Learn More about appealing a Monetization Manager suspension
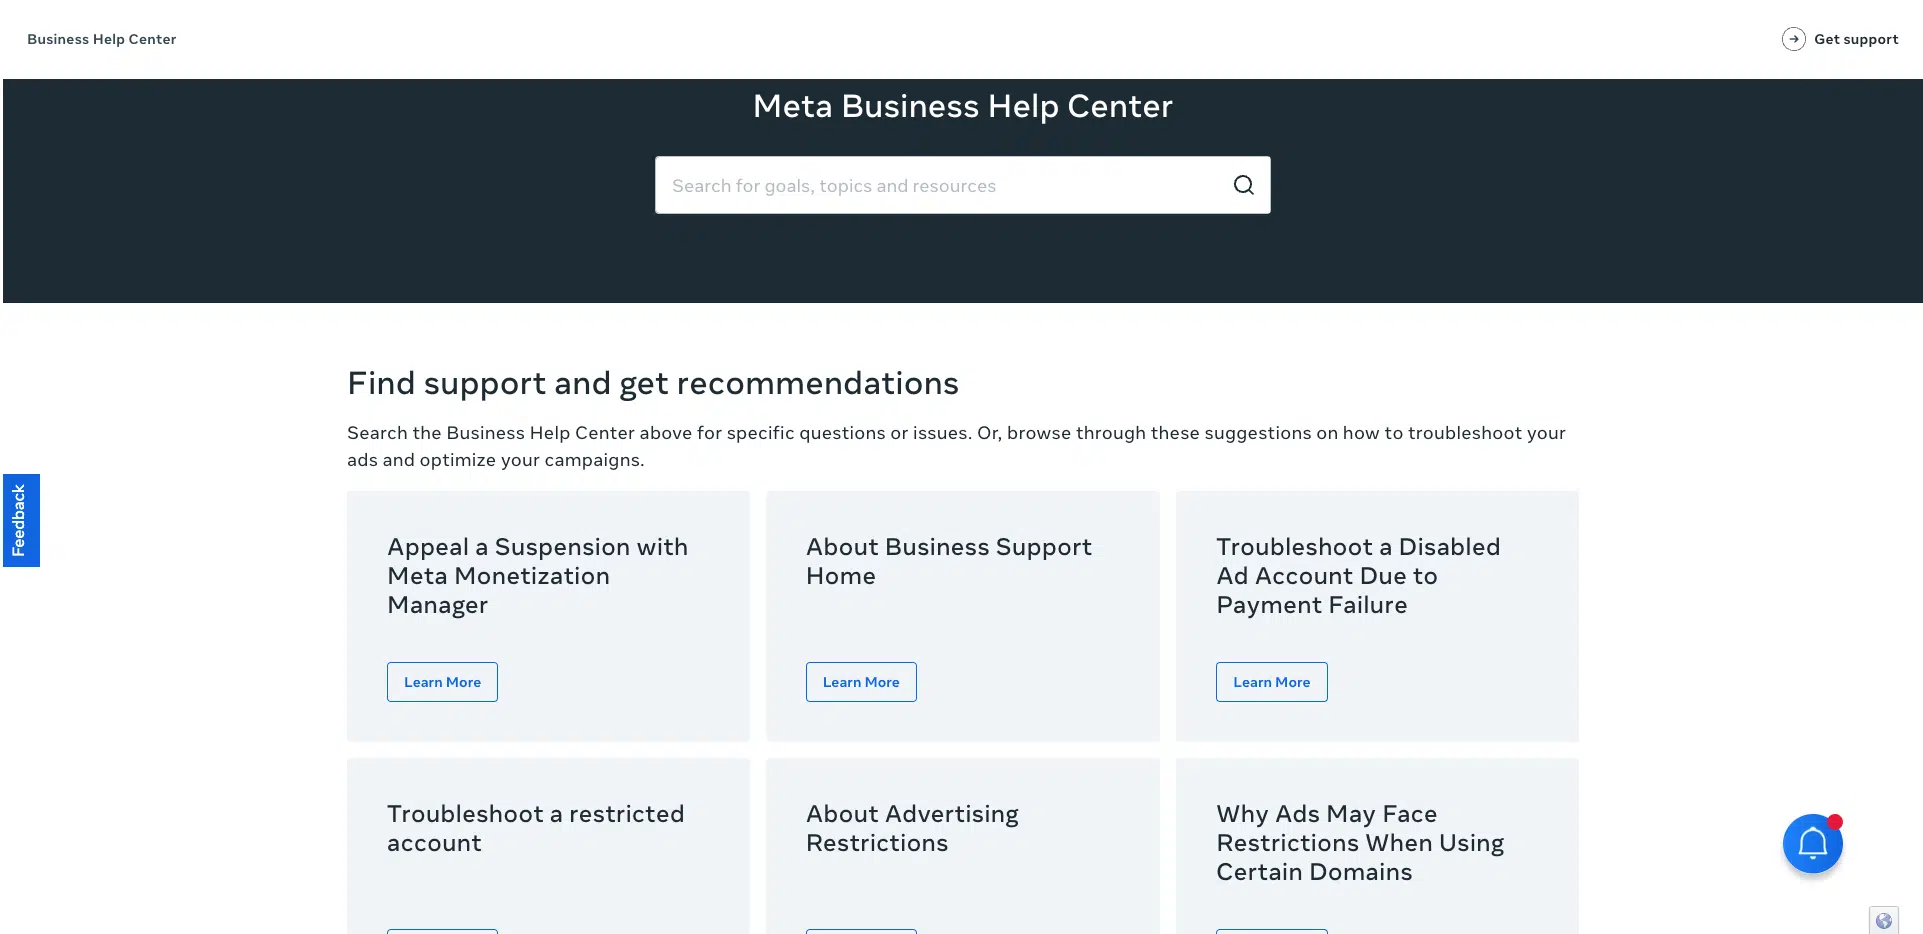Image resolution: width=1923 pixels, height=934 pixels. pyautogui.click(x=442, y=682)
